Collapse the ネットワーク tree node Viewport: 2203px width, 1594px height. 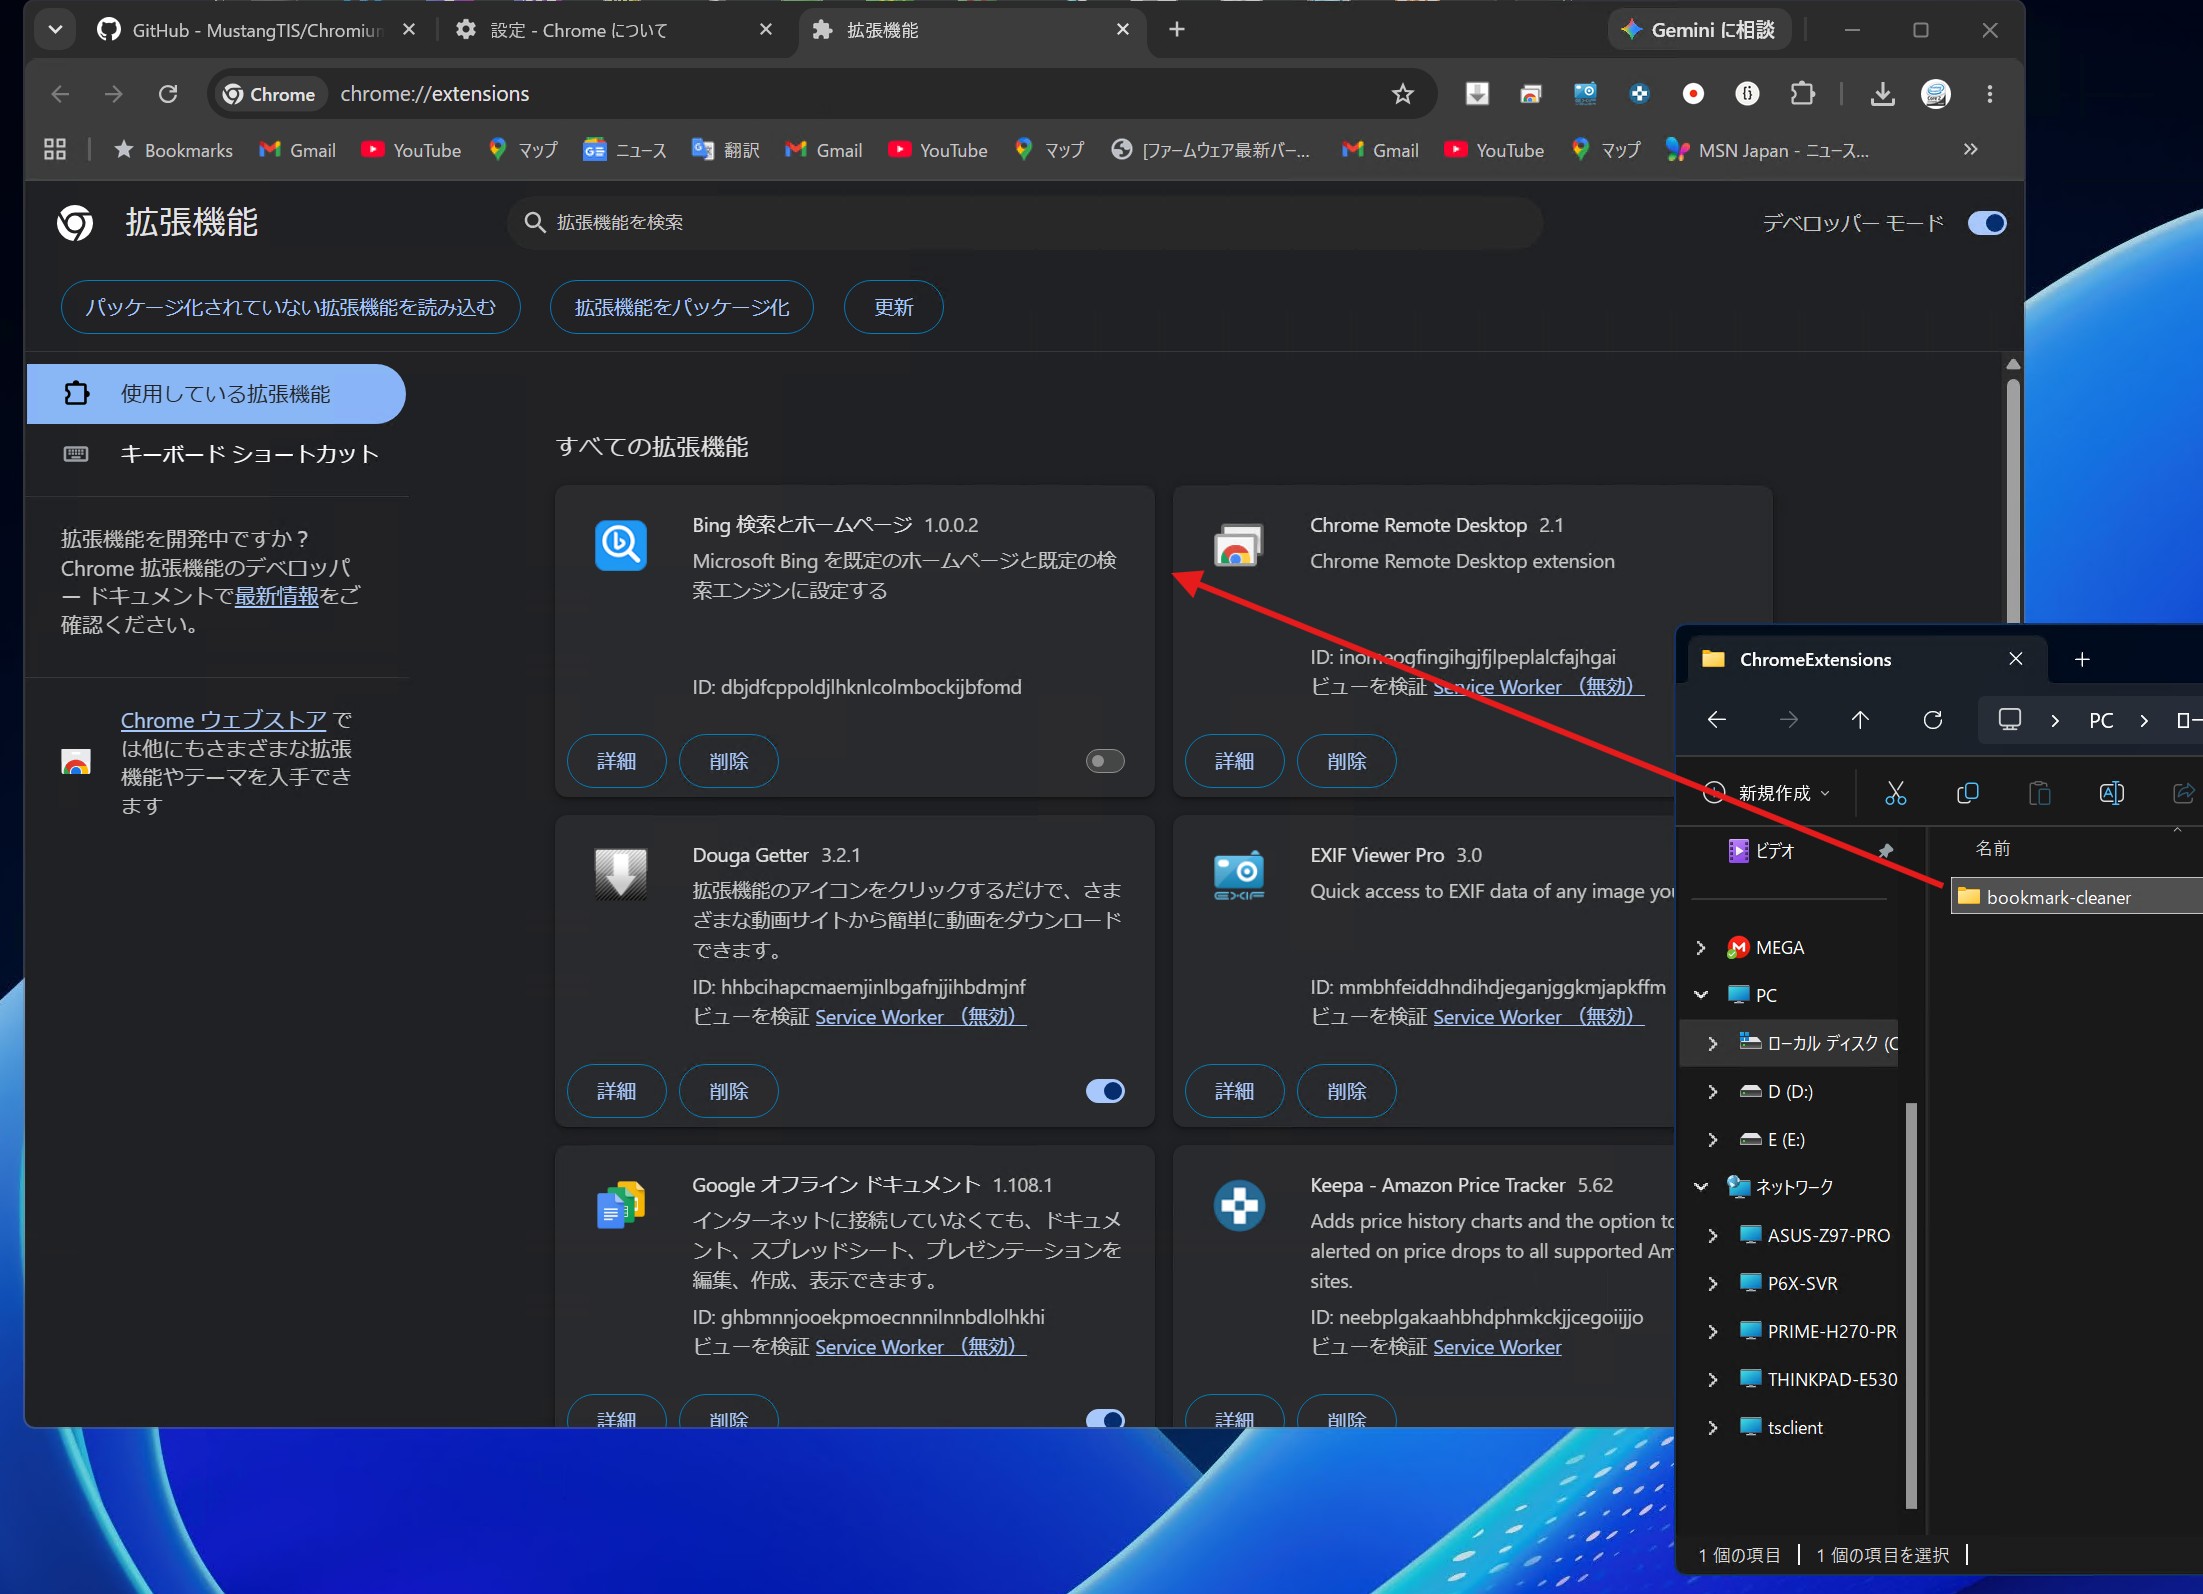(x=1701, y=1187)
